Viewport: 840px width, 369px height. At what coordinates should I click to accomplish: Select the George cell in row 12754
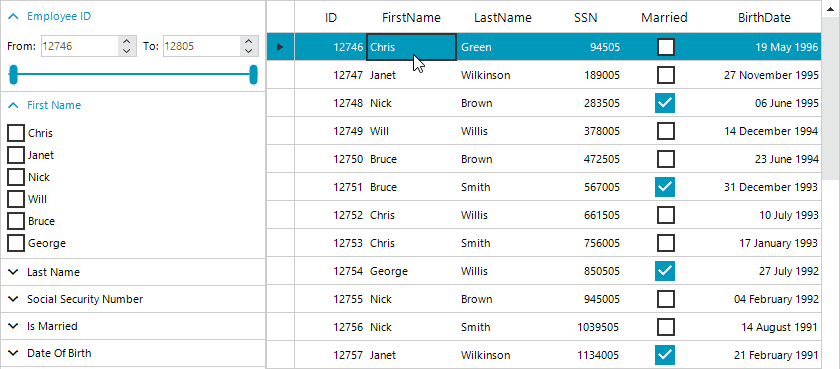coord(411,271)
